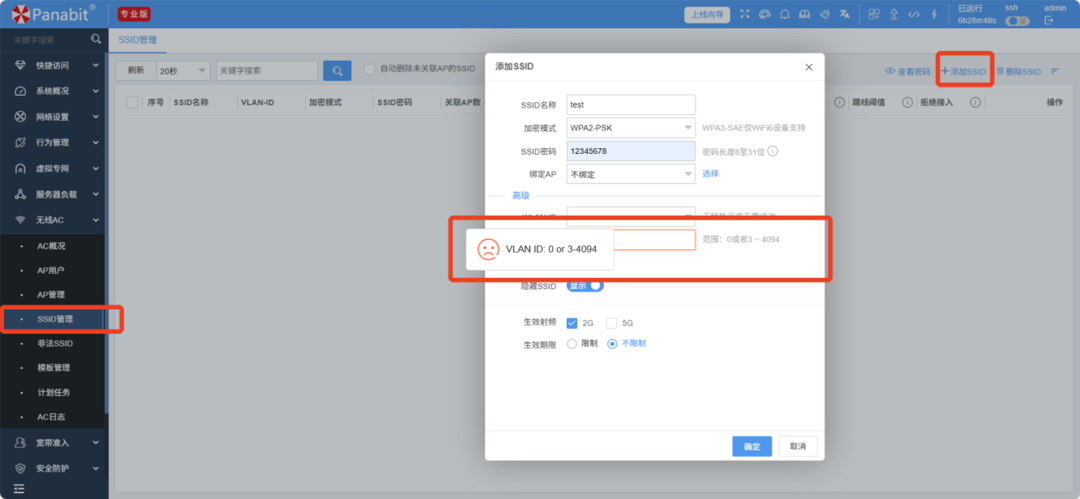
Task: Click 取消 in the 添加SSID dialog
Action: [x=798, y=446]
